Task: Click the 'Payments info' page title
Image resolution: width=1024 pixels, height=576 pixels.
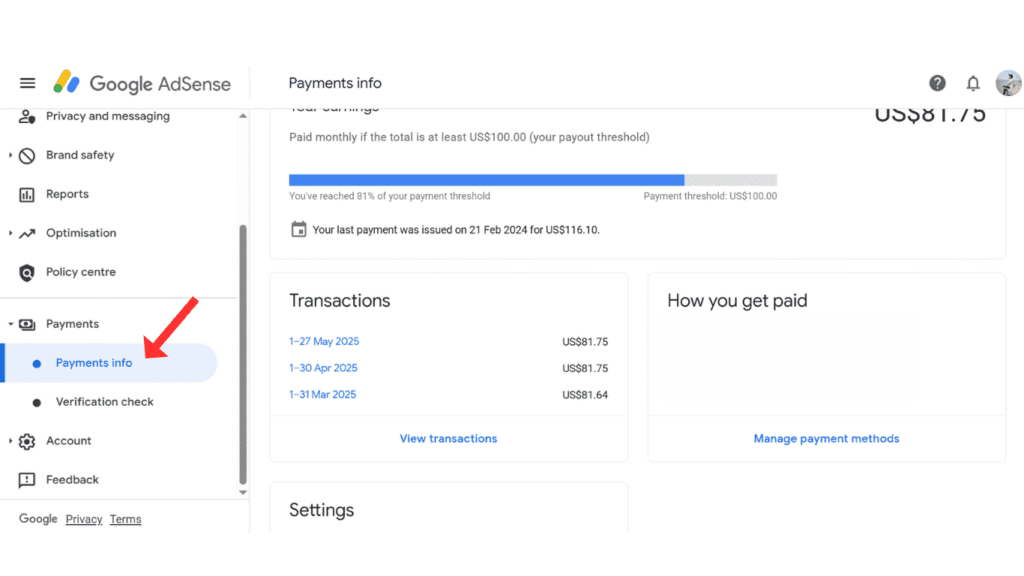Action: coord(335,83)
